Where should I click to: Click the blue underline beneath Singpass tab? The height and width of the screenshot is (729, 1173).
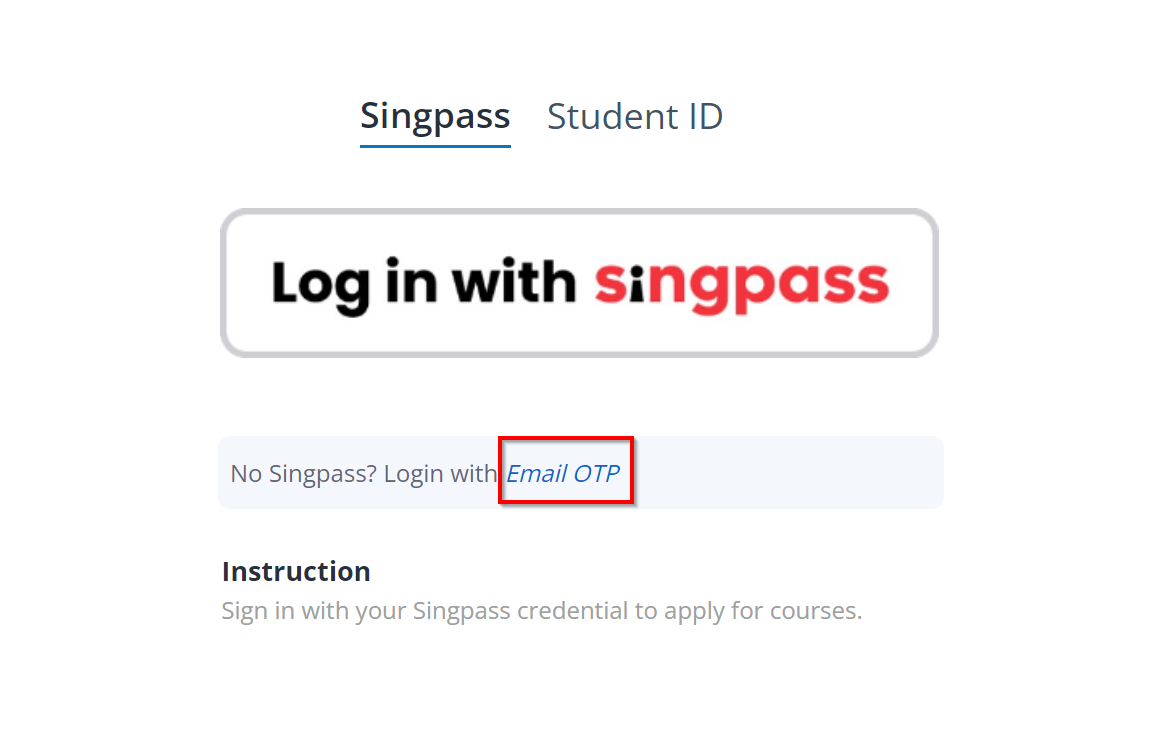coord(435,146)
